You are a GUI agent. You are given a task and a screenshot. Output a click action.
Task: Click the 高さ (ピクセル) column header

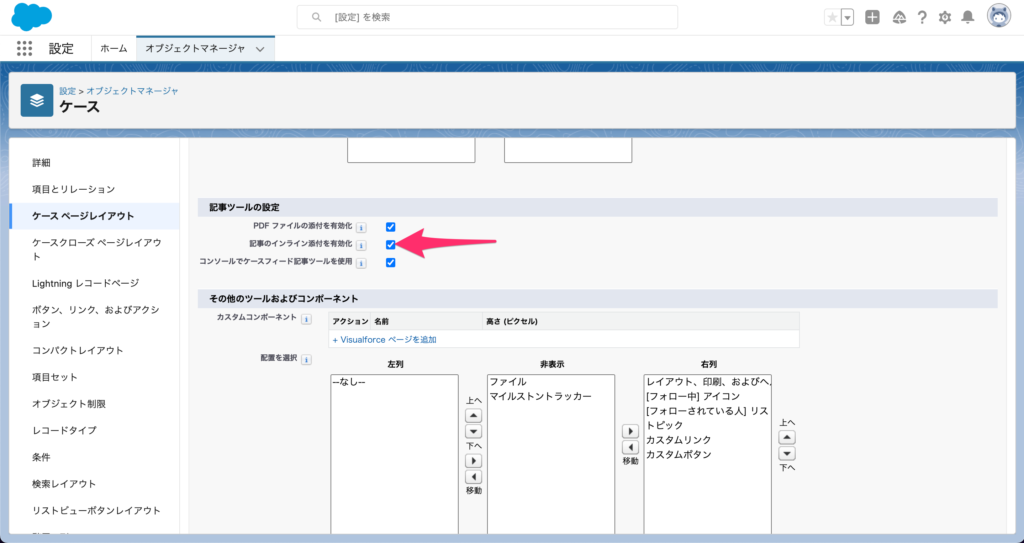click(511, 321)
